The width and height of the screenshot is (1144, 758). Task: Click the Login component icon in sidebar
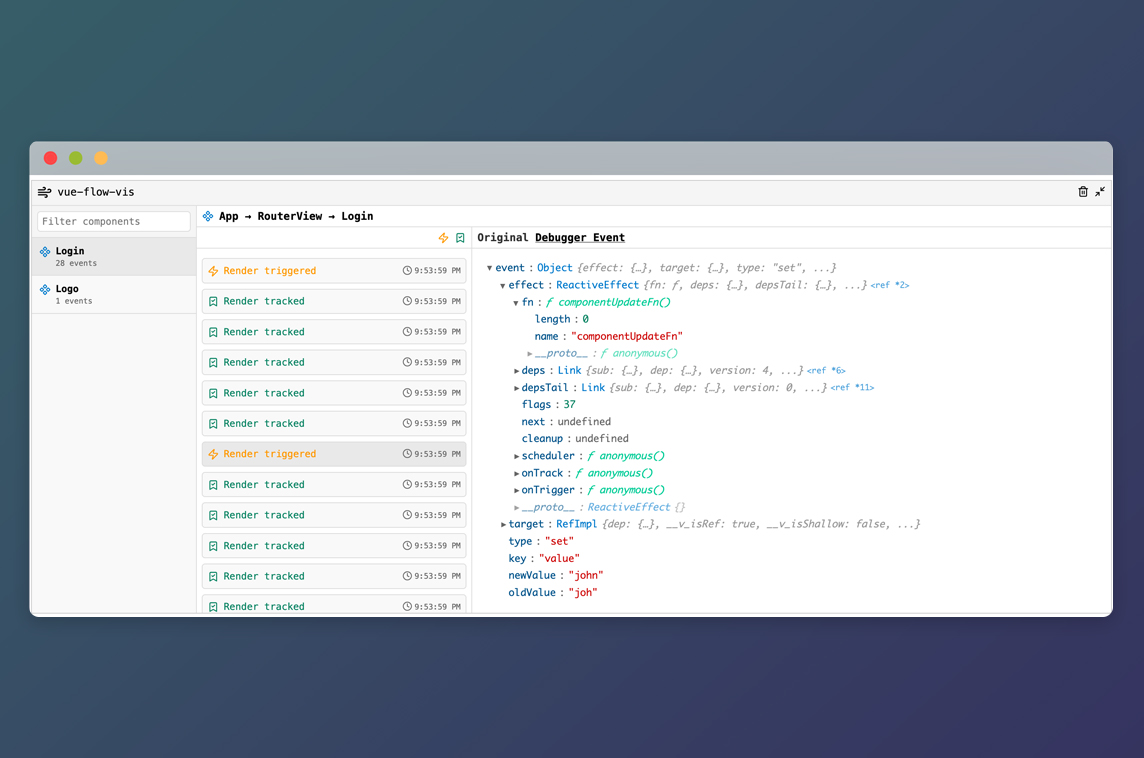(45, 252)
